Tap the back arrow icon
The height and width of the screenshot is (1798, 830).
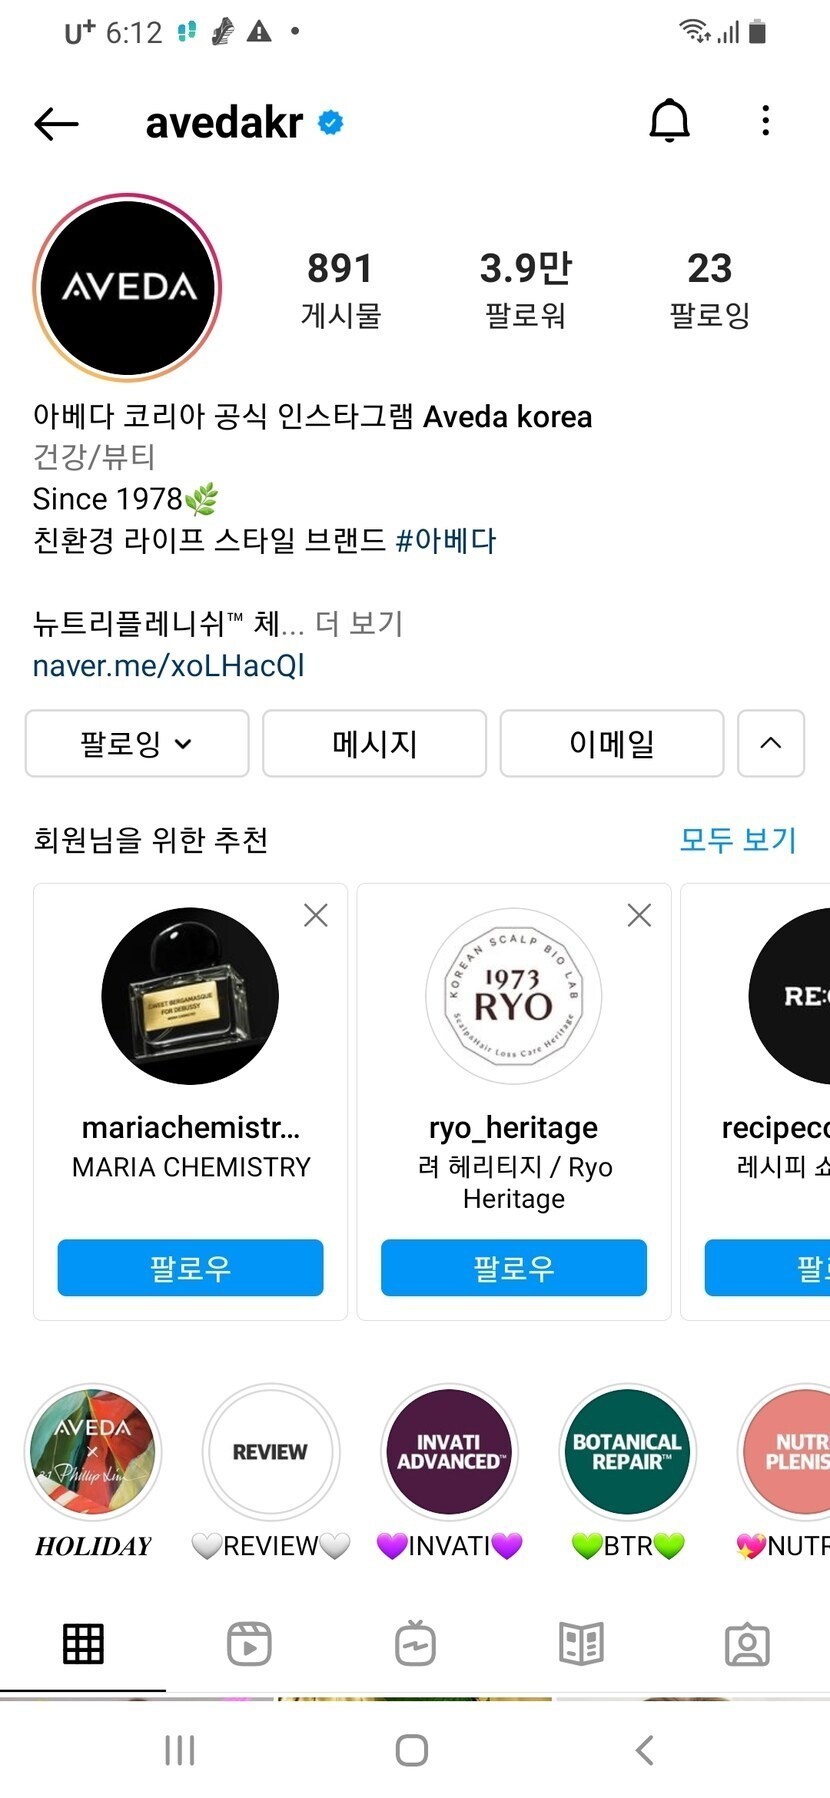(56, 123)
